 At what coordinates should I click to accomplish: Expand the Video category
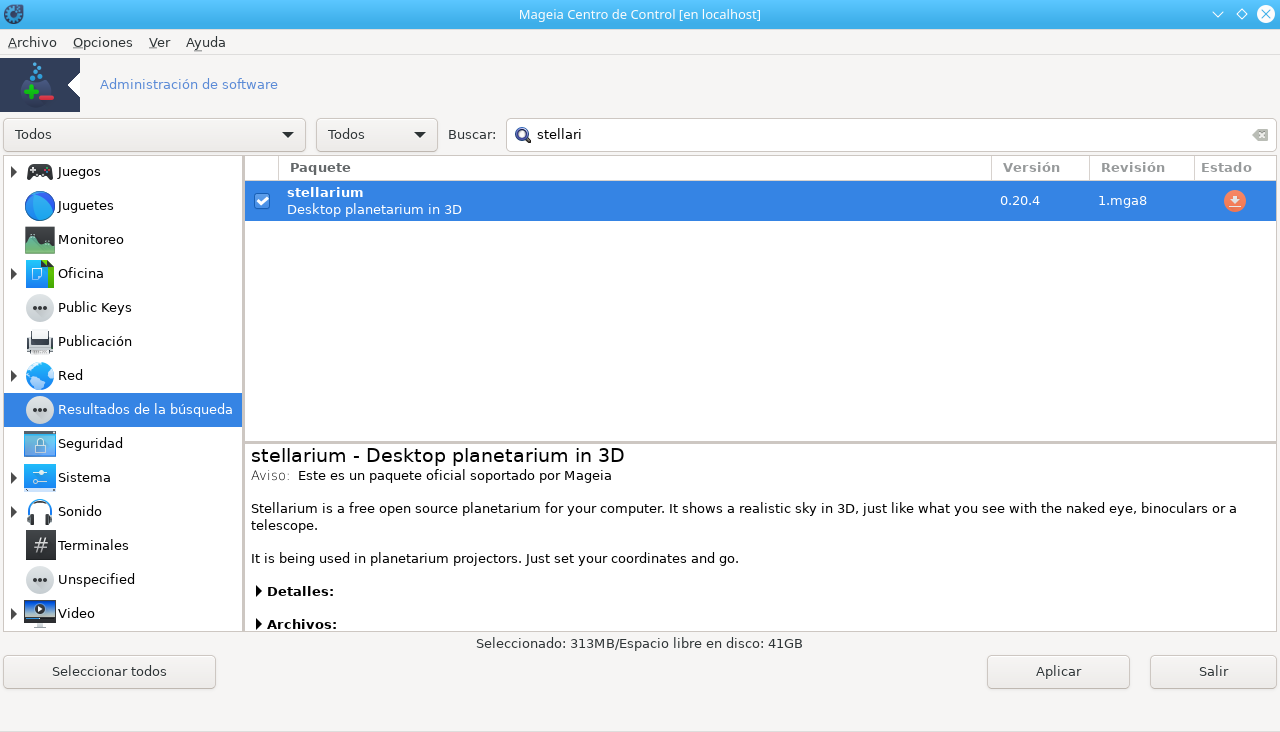tap(14, 613)
